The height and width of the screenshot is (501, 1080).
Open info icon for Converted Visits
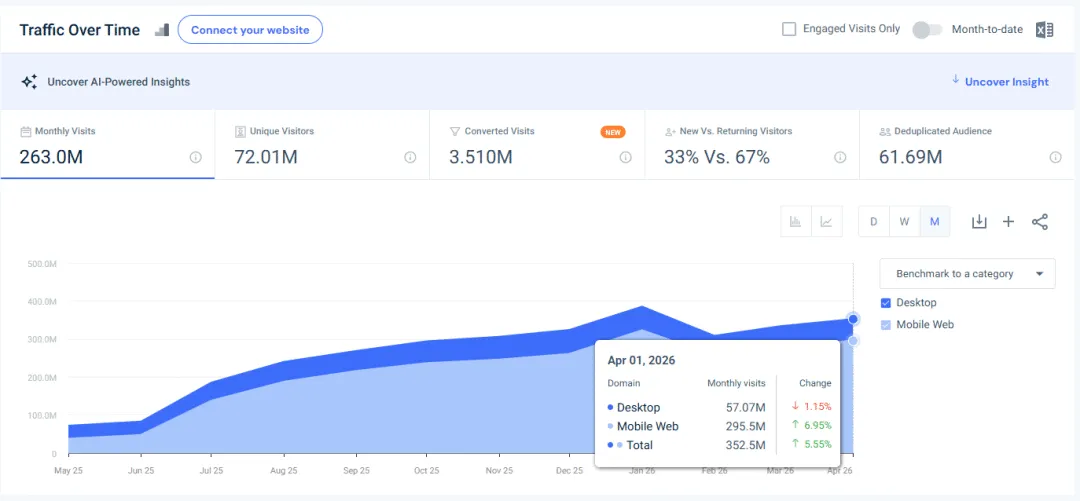coord(625,157)
